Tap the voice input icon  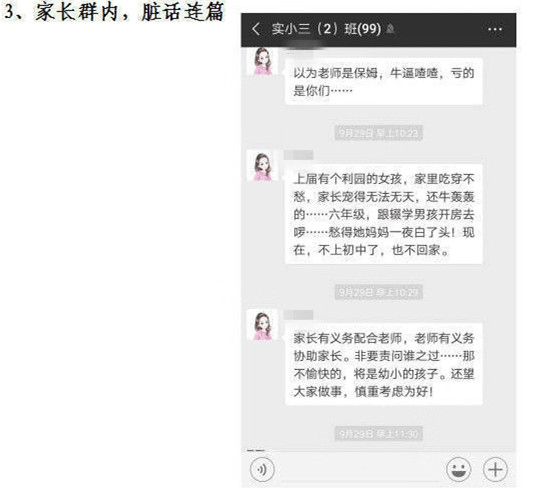click(262, 470)
